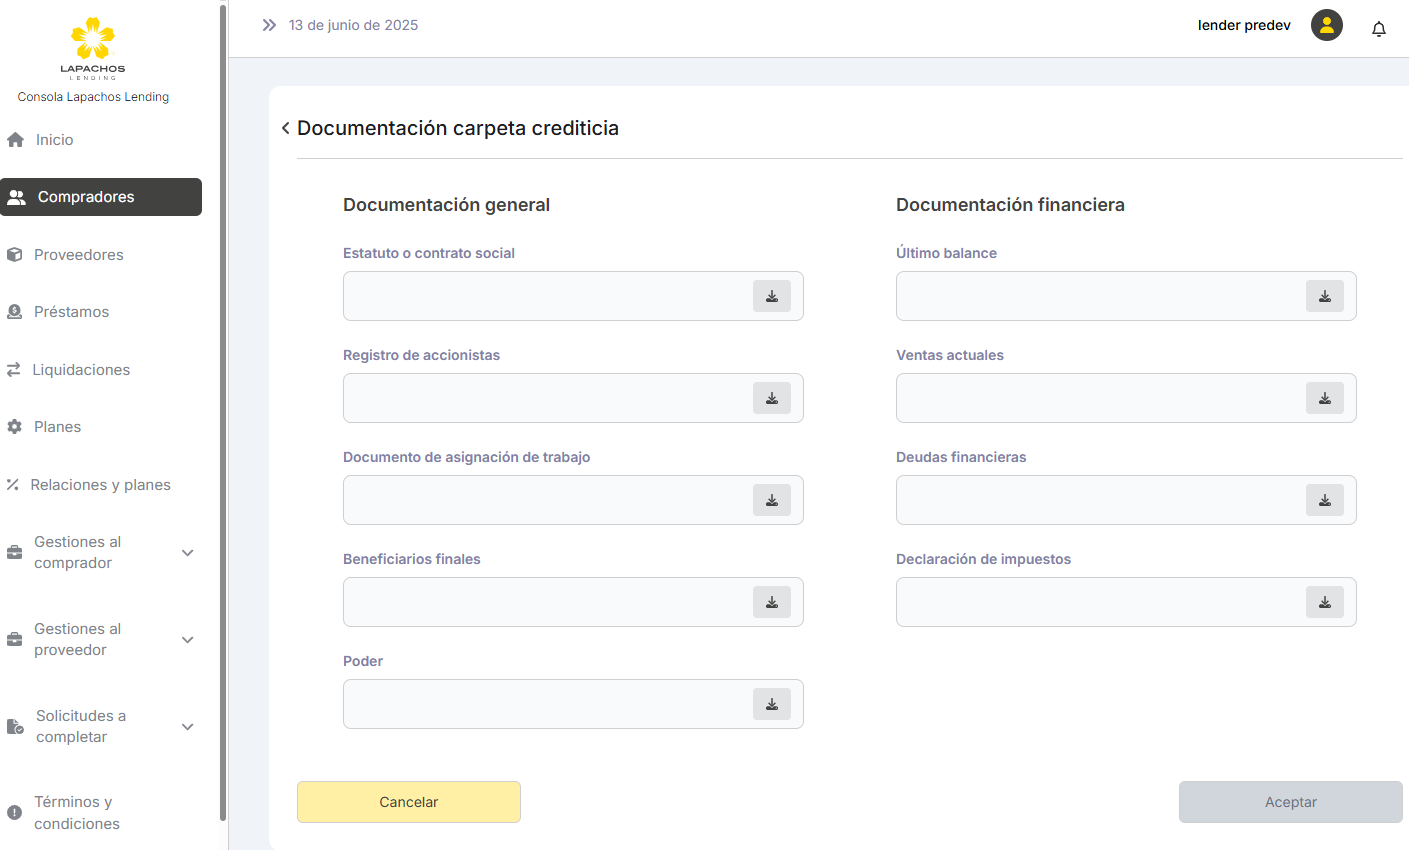
Task: Click download icon for Último balance
Action: click(x=1324, y=296)
